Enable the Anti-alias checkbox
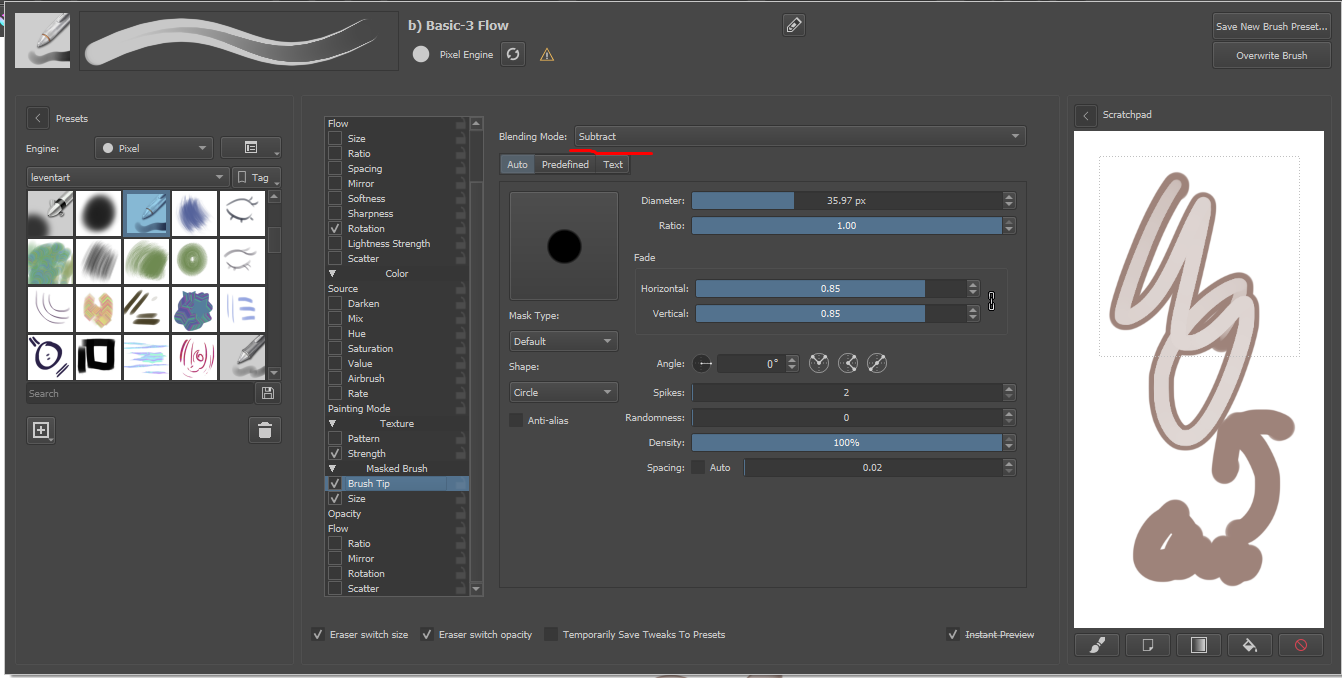The height and width of the screenshot is (678, 1342). (x=516, y=420)
